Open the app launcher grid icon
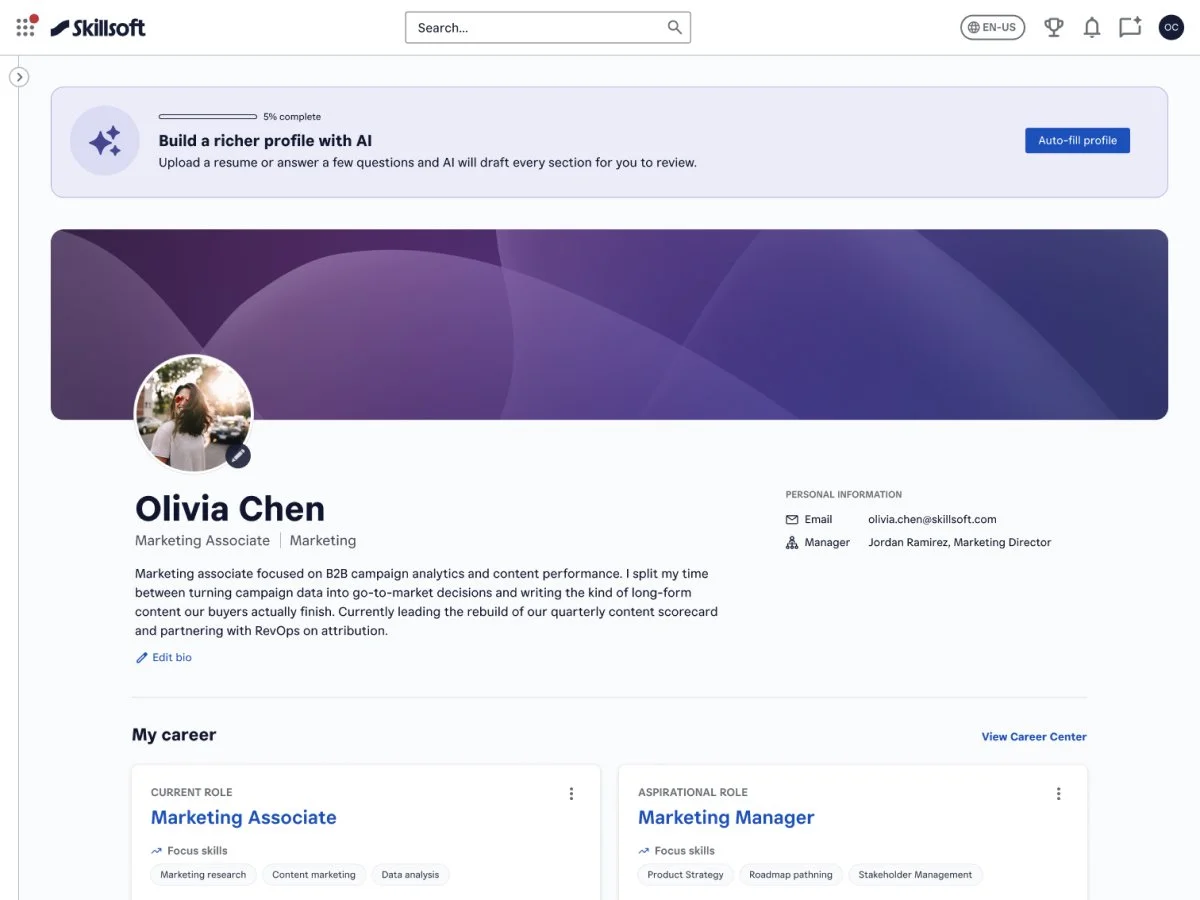Screen dimensions: 1200x900 (x=26, y=27)
